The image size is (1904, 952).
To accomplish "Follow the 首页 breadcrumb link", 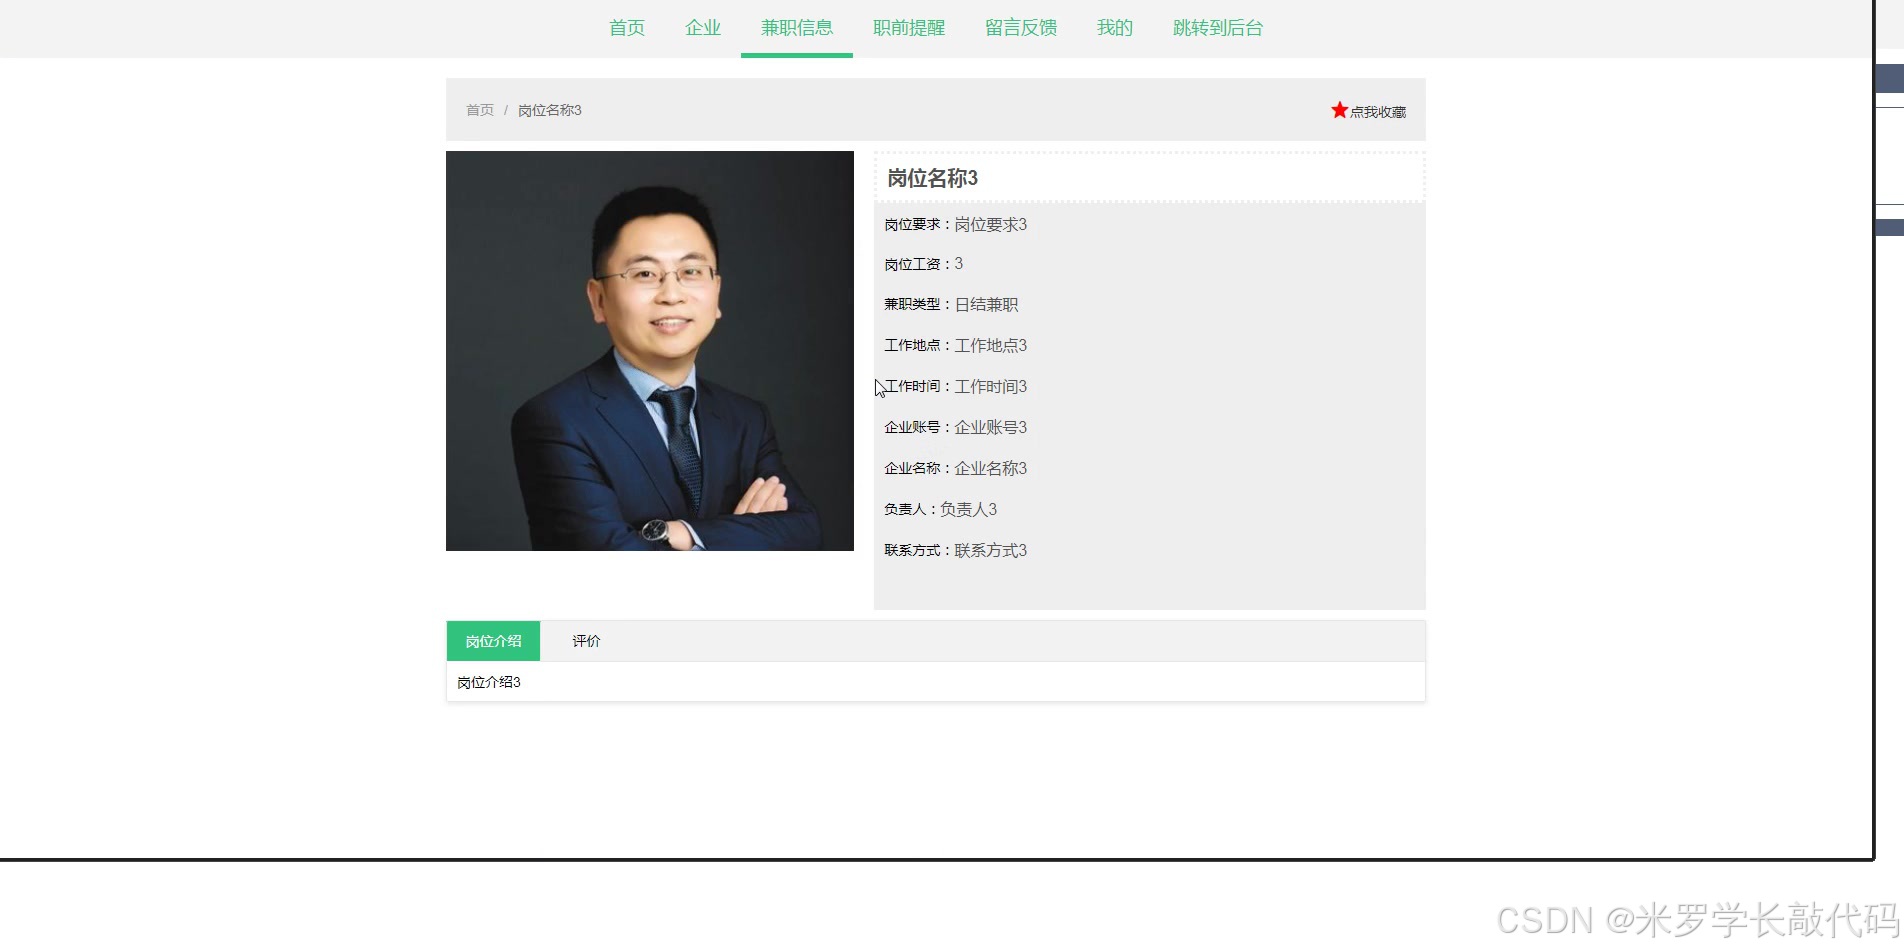I will pos(479,110).
